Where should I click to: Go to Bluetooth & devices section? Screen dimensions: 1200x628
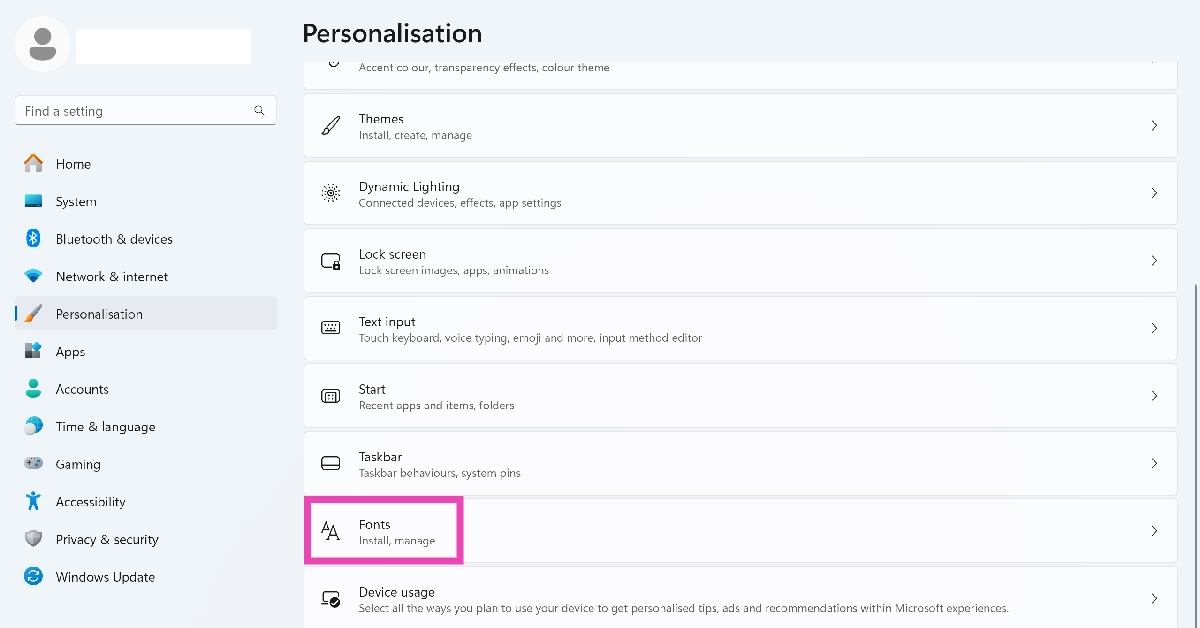pyautogui.click(x=114, y=239)
